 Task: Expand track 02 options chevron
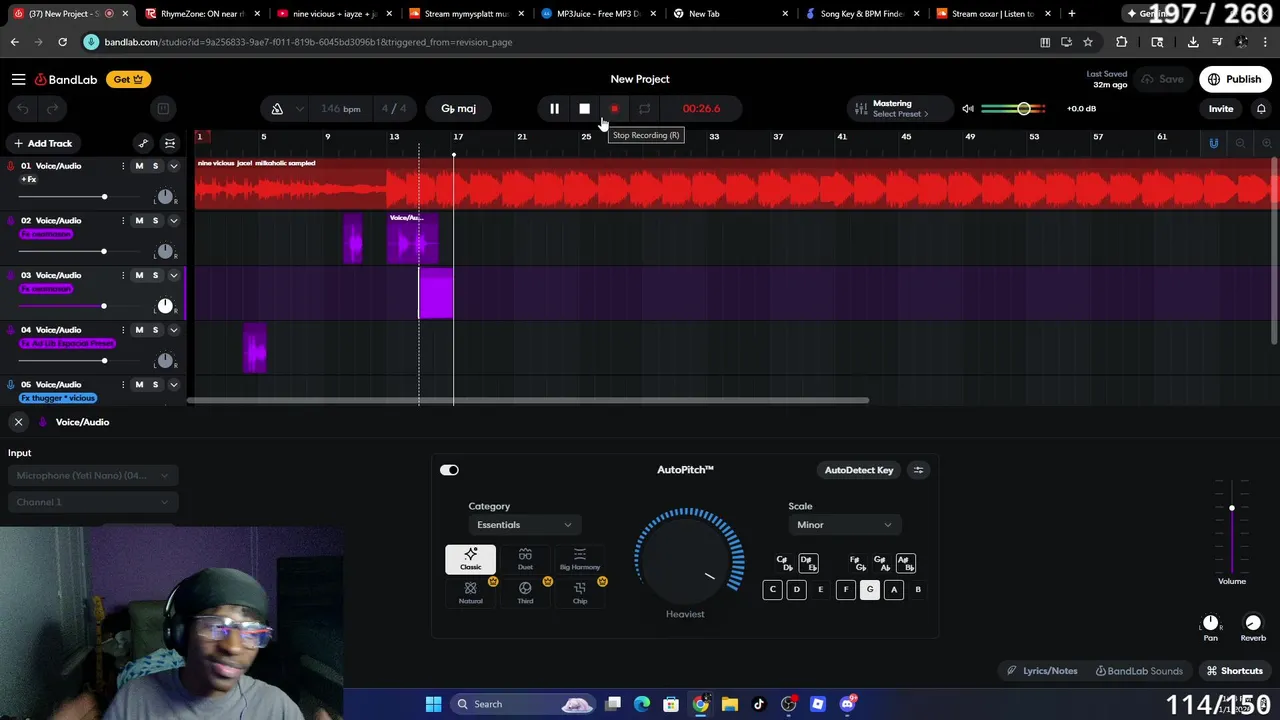pos(173,220)
